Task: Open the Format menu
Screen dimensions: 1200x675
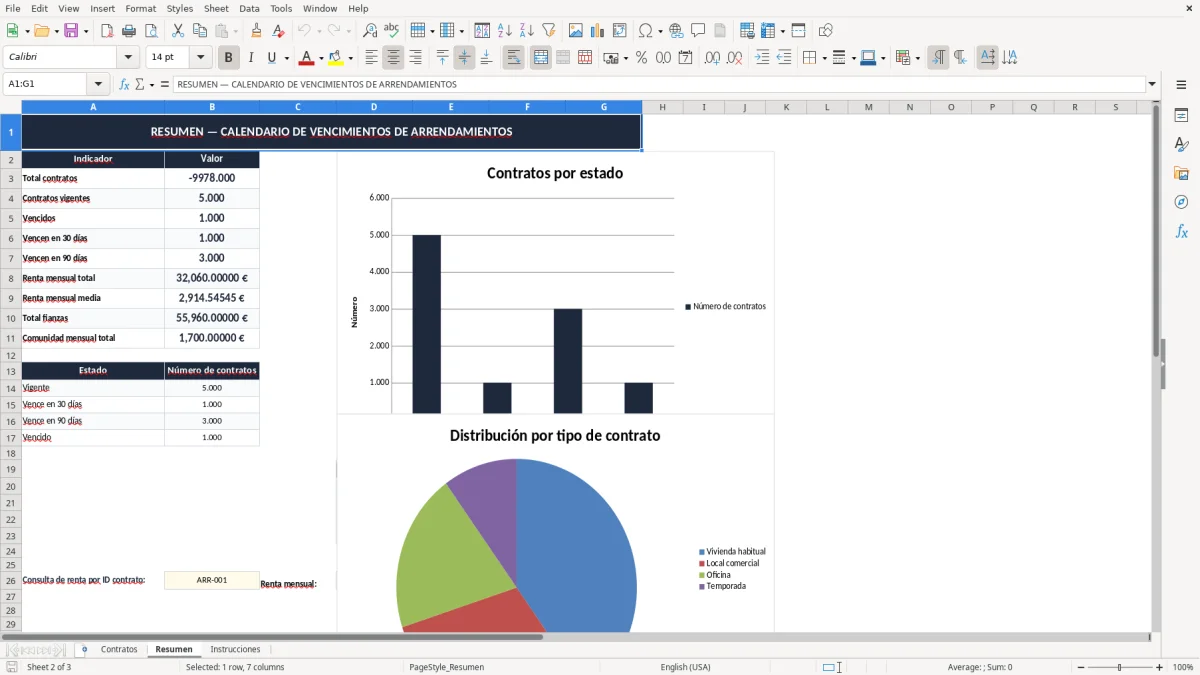Action: click(x=141, y=8)
